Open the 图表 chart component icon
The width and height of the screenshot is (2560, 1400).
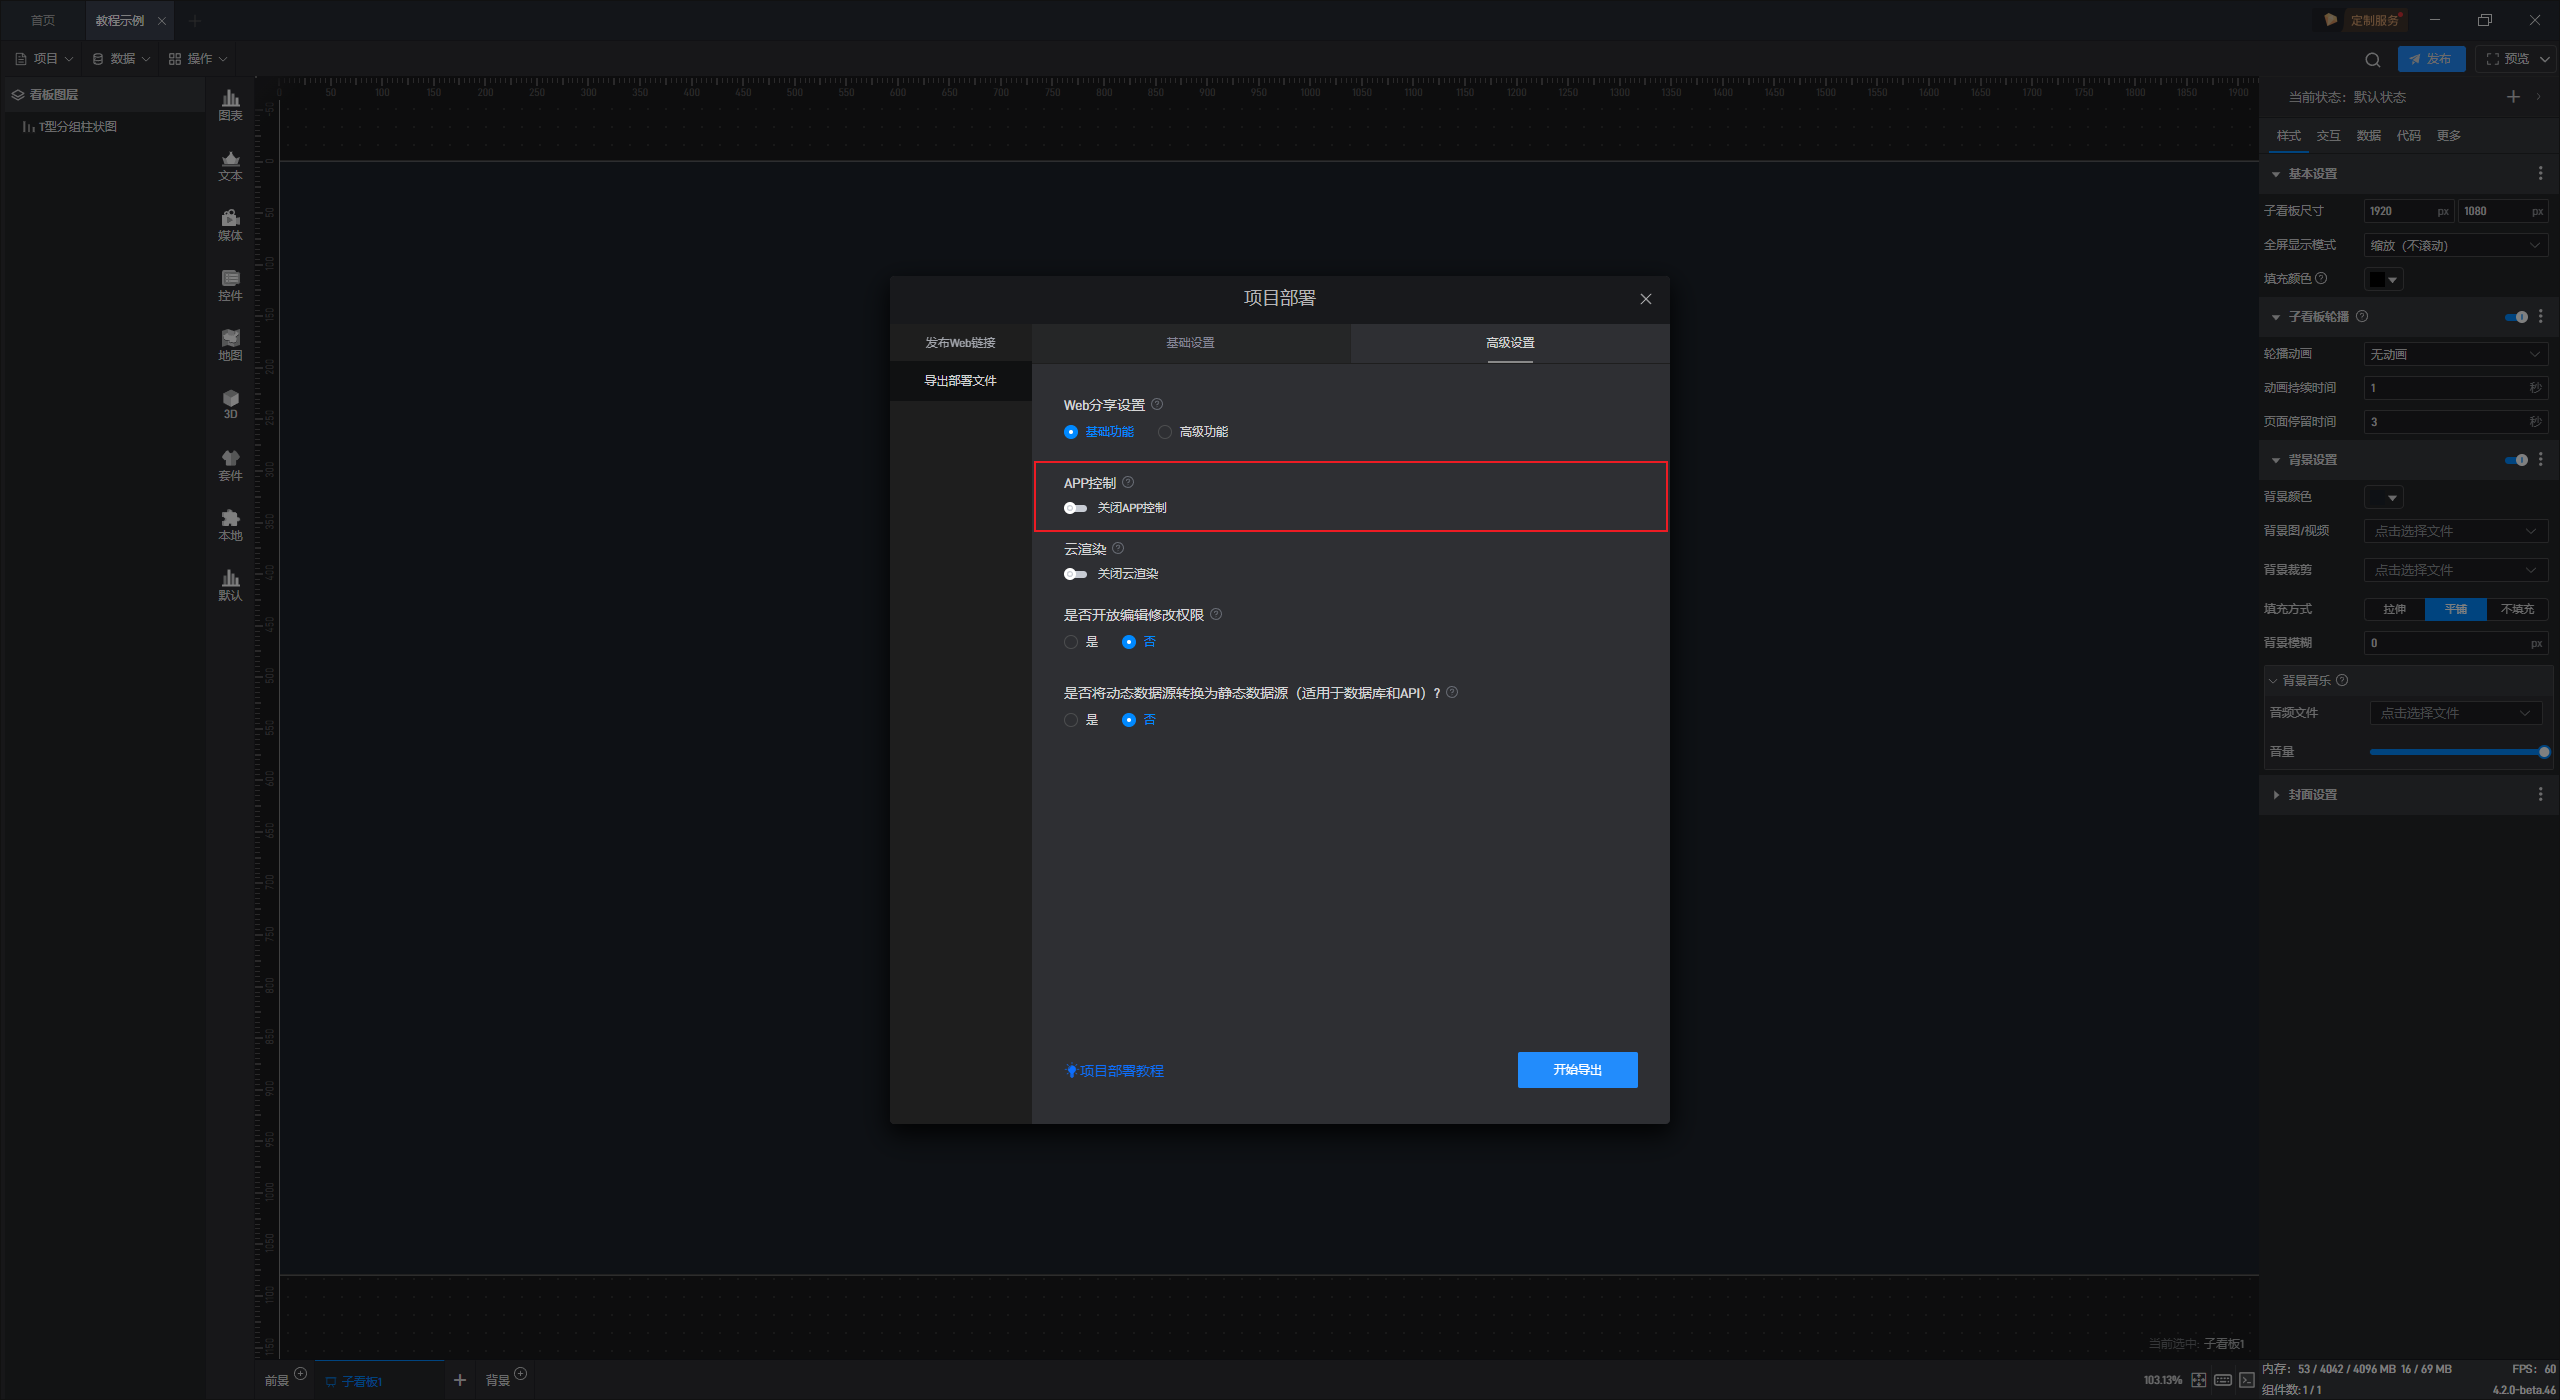pyautogui.click(x=230, y=103)
